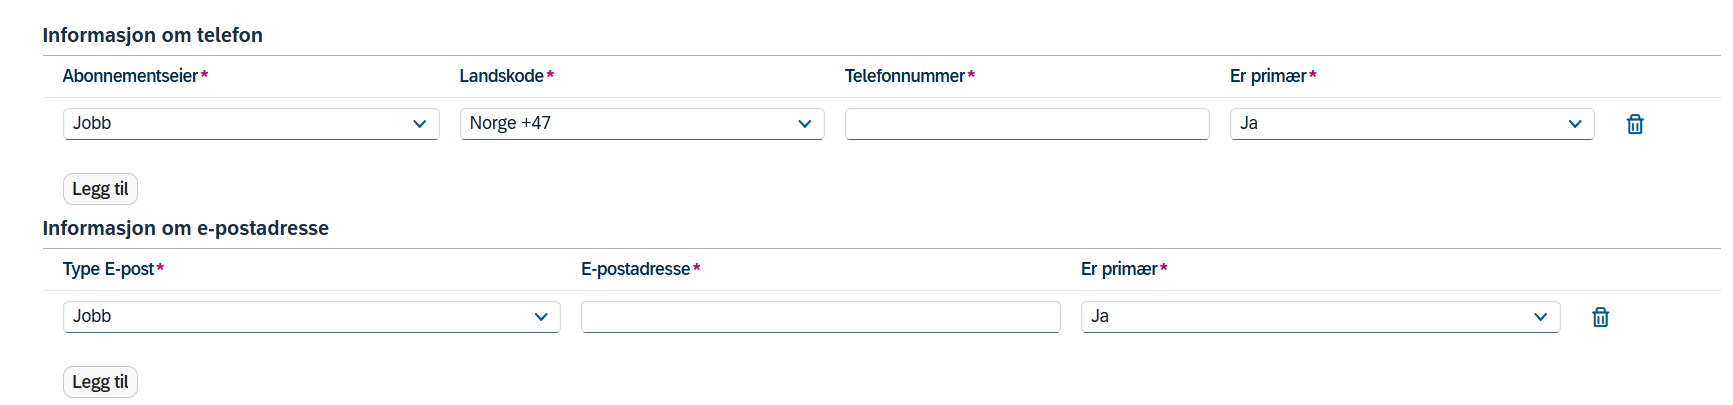This screenshot has height=405, width=1733.
Task: Click the Informasjon om telefon heading
Action: click(152, 35)
